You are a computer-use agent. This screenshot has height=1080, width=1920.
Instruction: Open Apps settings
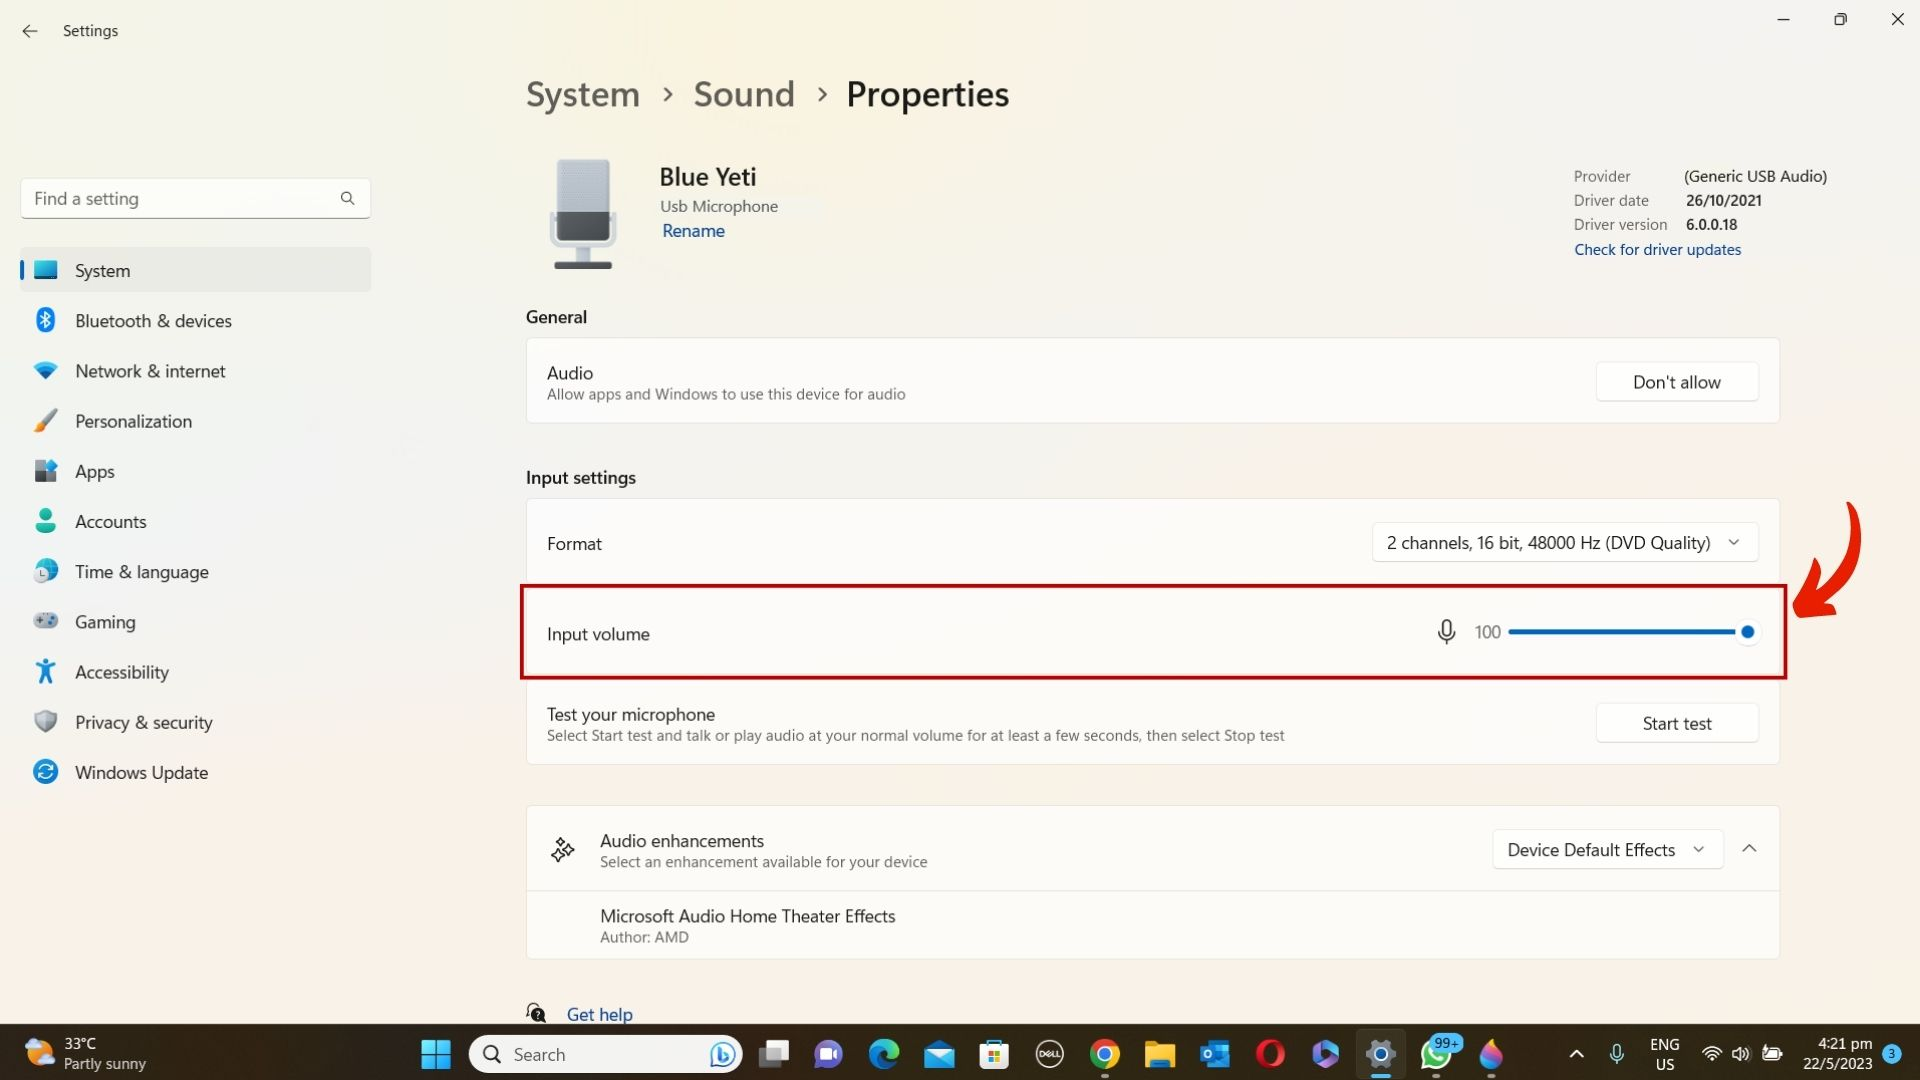(x=196, y=471)
